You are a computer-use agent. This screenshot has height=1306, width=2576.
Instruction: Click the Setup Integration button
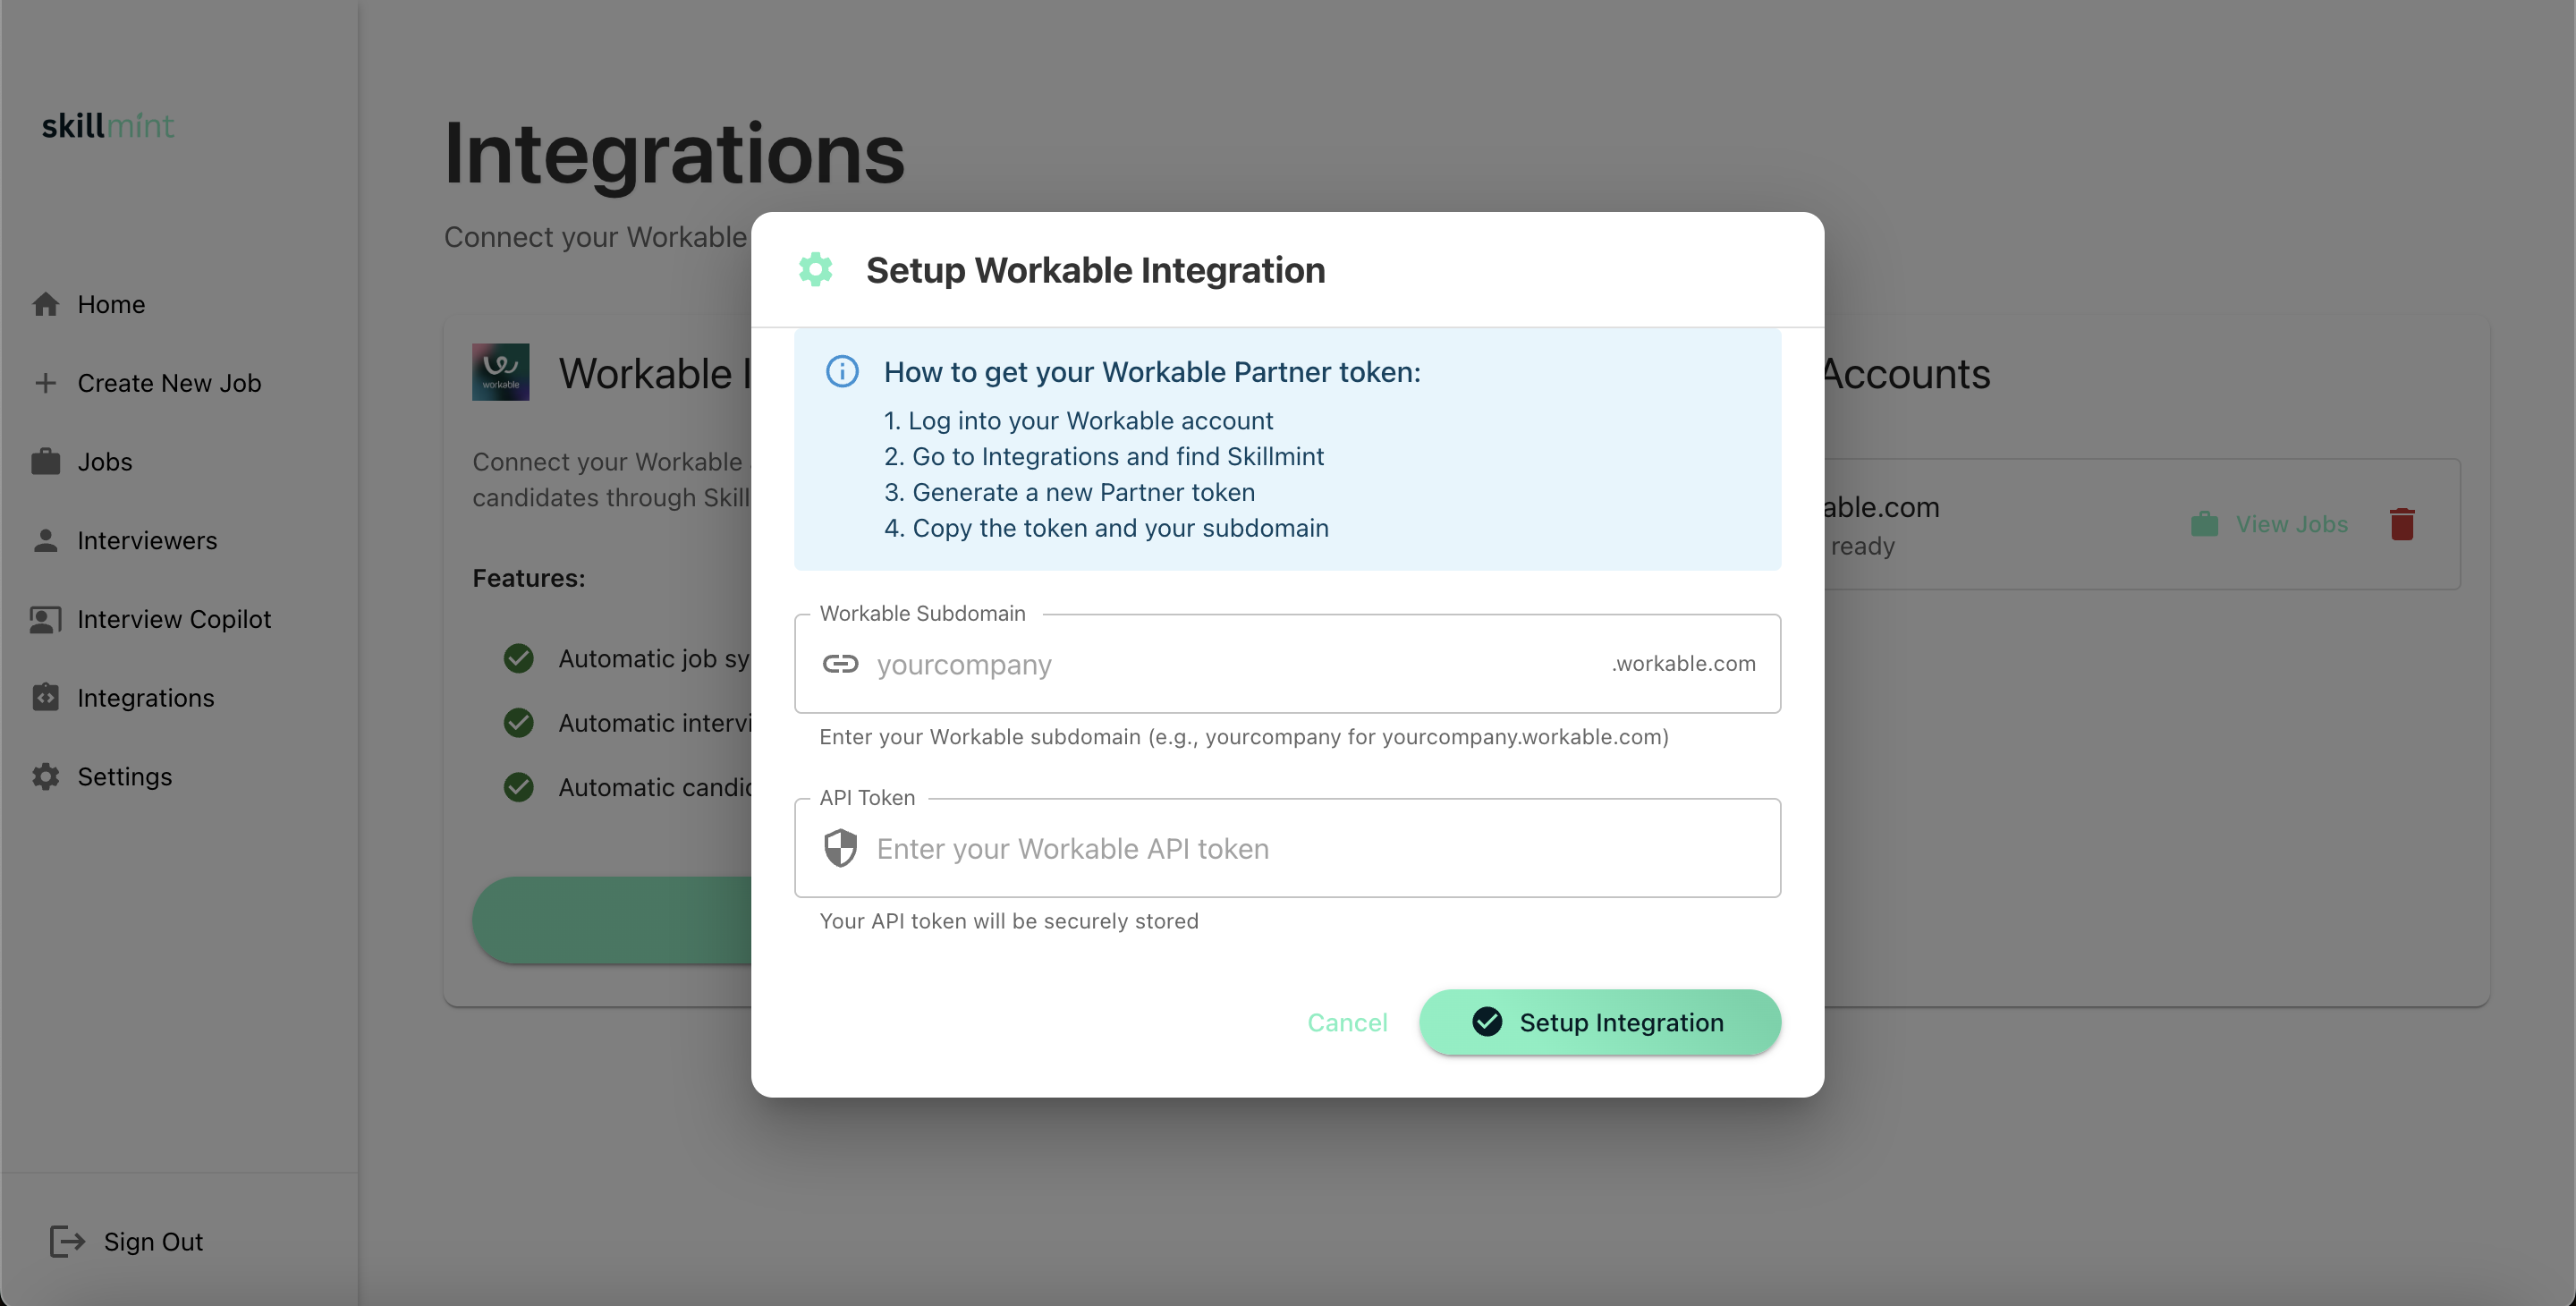coord(1600,1022)
